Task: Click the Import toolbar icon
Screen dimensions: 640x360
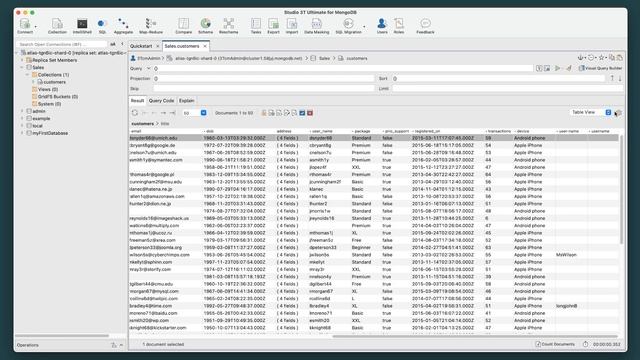Action: 292,26
